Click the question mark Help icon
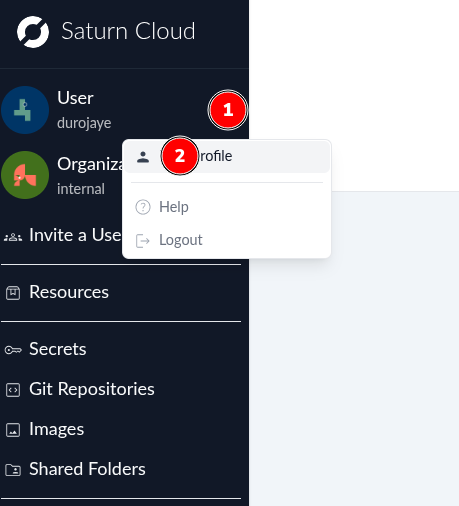The width and height of the screenshot is (459, 506). pos(143,207)
